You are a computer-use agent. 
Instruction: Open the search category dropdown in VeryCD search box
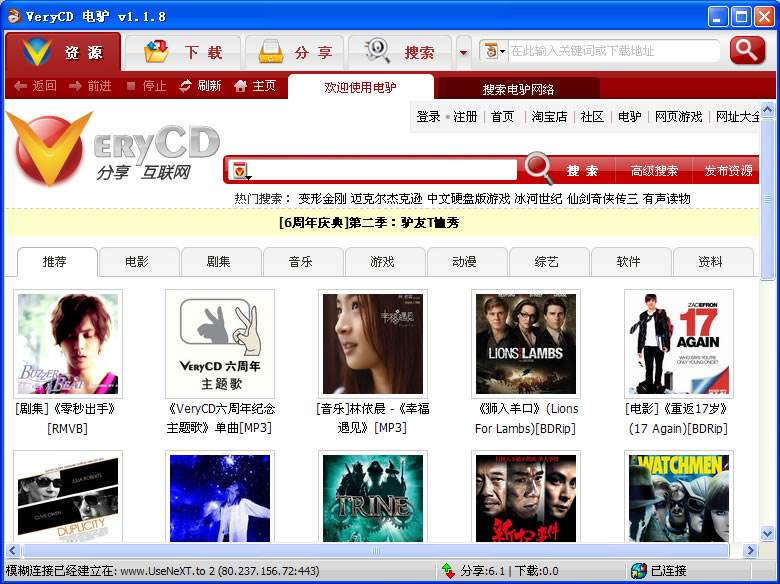pyautogui.click(x=240, y=171)
